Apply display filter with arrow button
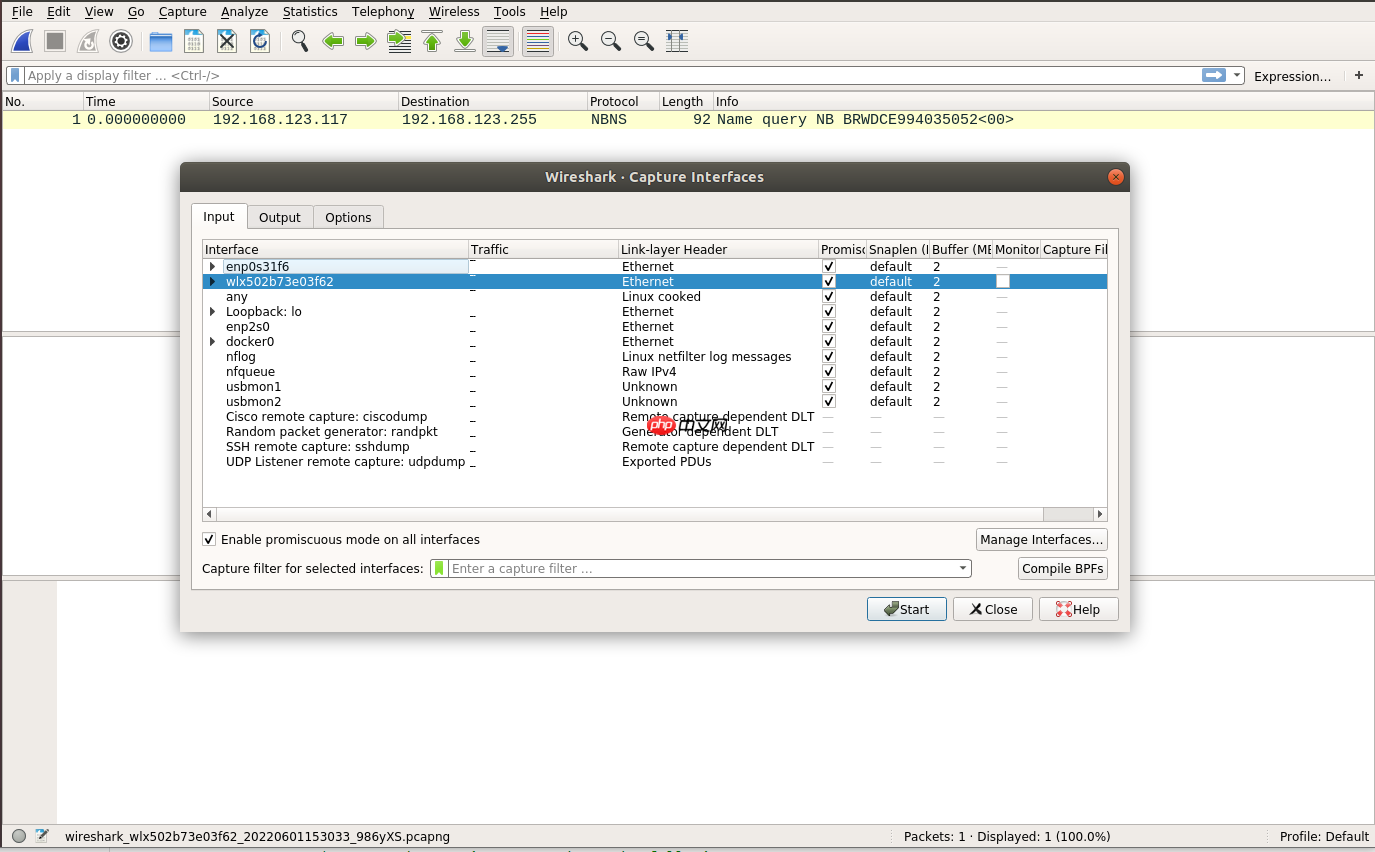The width and height of the screenshot is (1375, 852). click(1214, 75)
